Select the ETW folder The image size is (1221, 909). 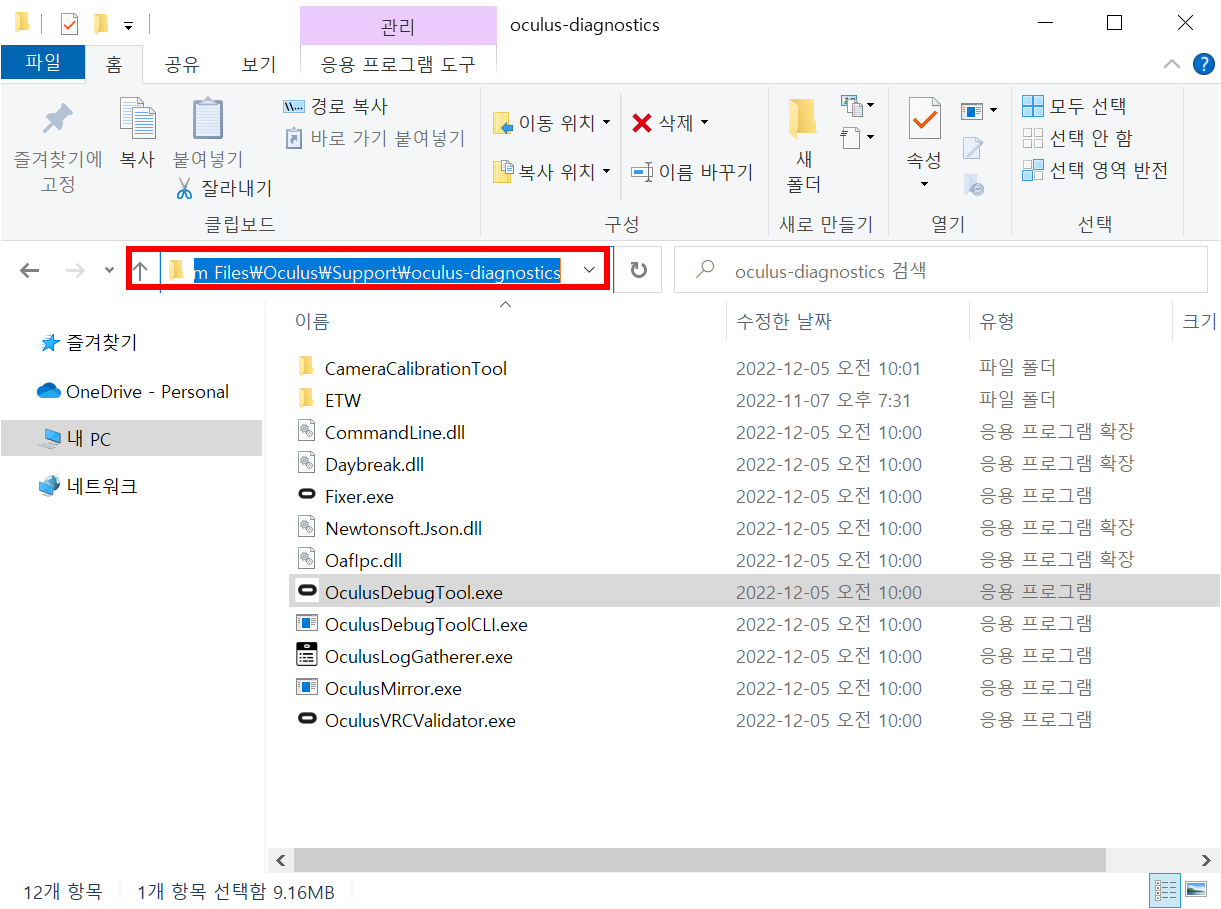point(343,400)
